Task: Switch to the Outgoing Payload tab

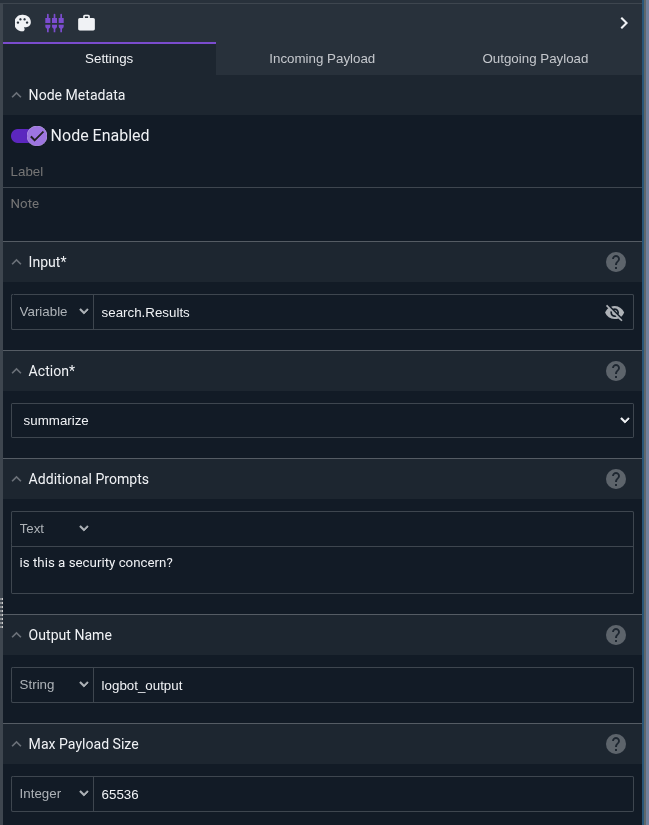Action: coord(535,58)
